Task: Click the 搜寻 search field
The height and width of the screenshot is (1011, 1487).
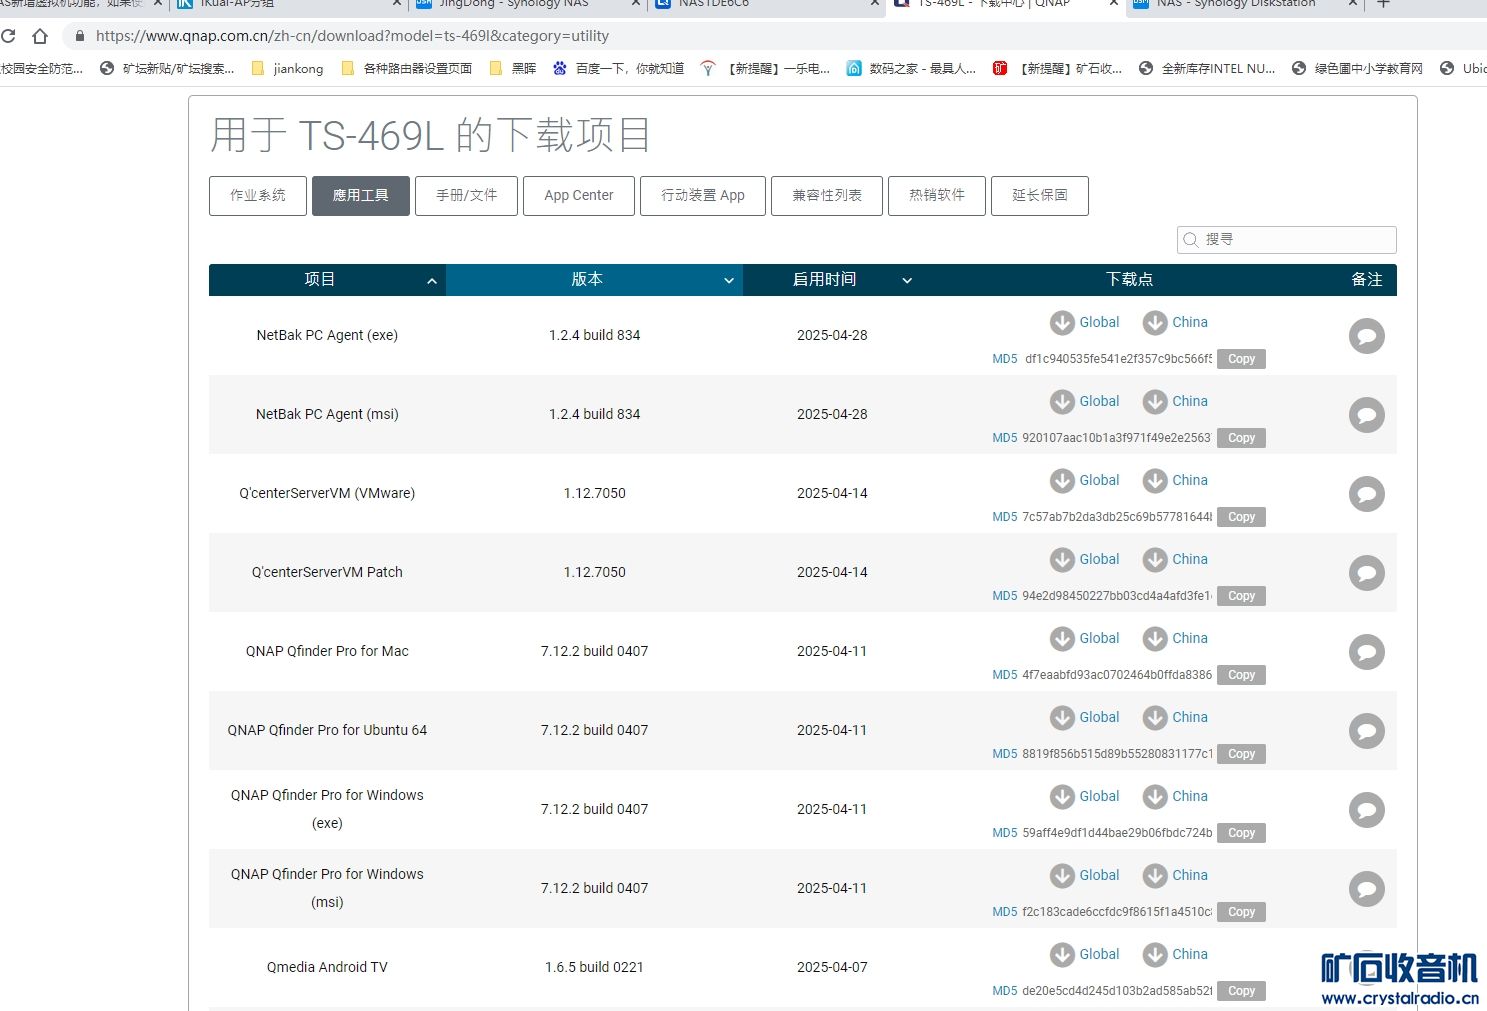Action: tap(1287, 240)
